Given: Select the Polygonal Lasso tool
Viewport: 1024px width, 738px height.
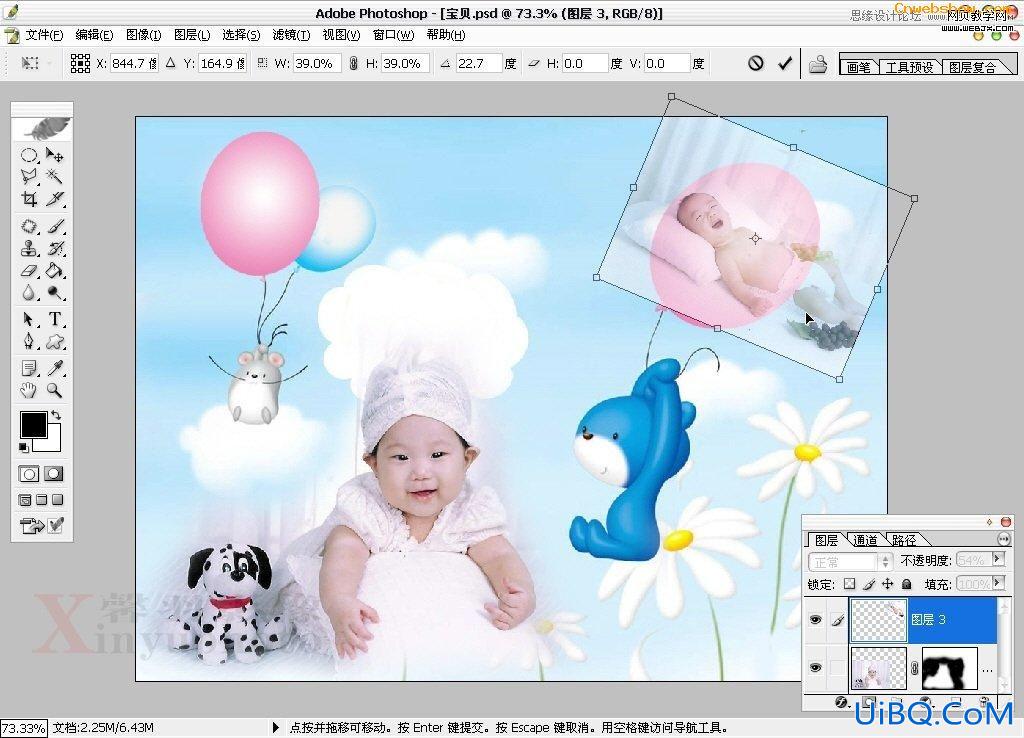Looking at the screenshot, I should point(28,176).
